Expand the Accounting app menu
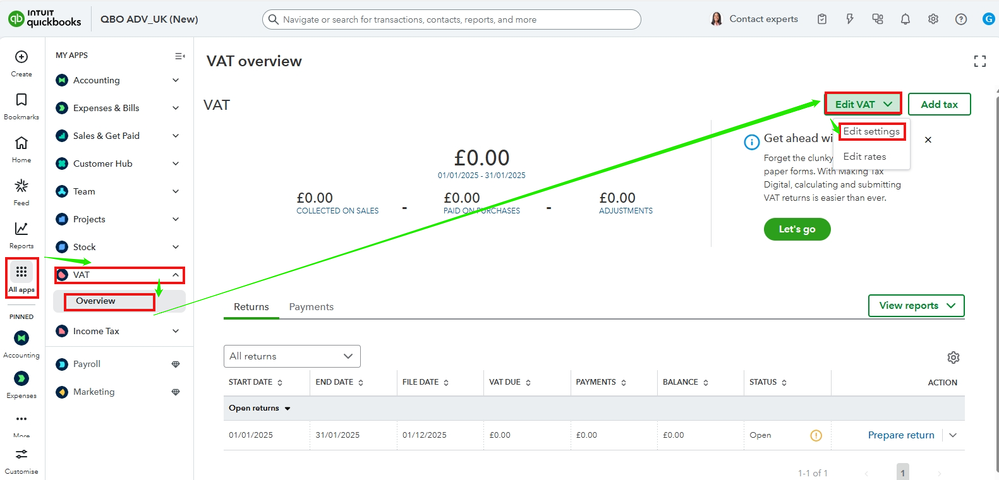Screen dimensions: 999x480 coord(176,80)
